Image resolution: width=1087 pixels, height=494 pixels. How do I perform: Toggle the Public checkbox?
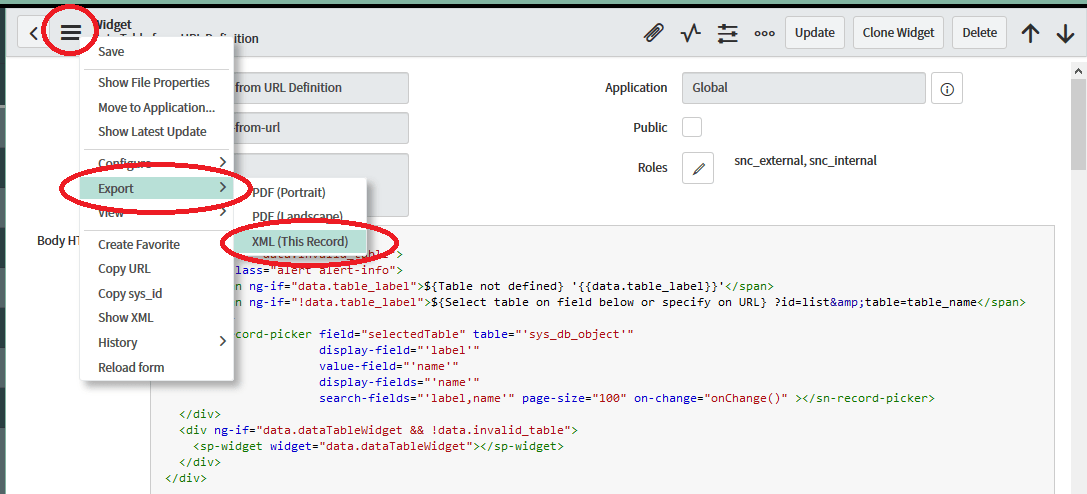pos(692,127)
